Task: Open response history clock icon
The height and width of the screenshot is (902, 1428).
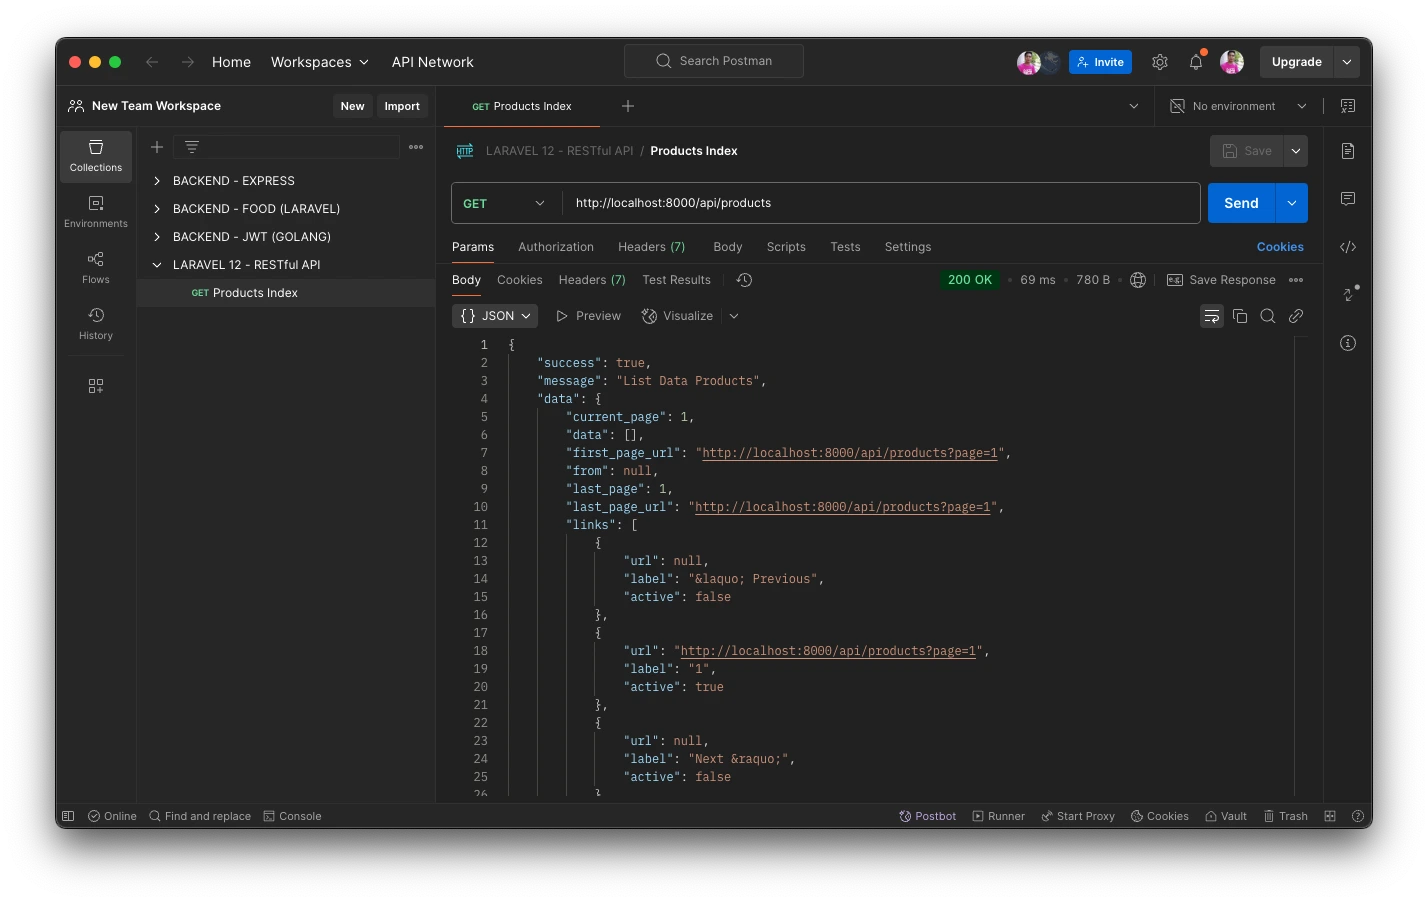Action: (x=744, y=280)
